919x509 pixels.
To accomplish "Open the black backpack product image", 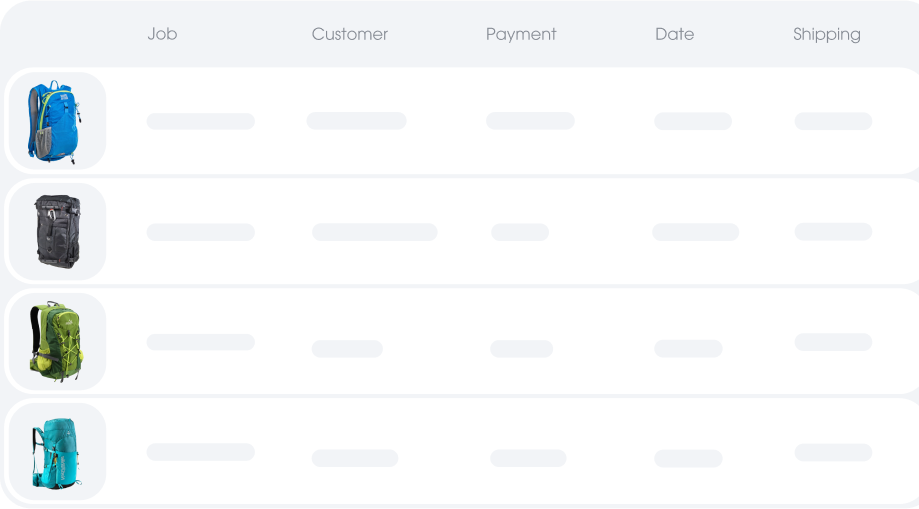I will pyautogui.click(x=57, y=232).
